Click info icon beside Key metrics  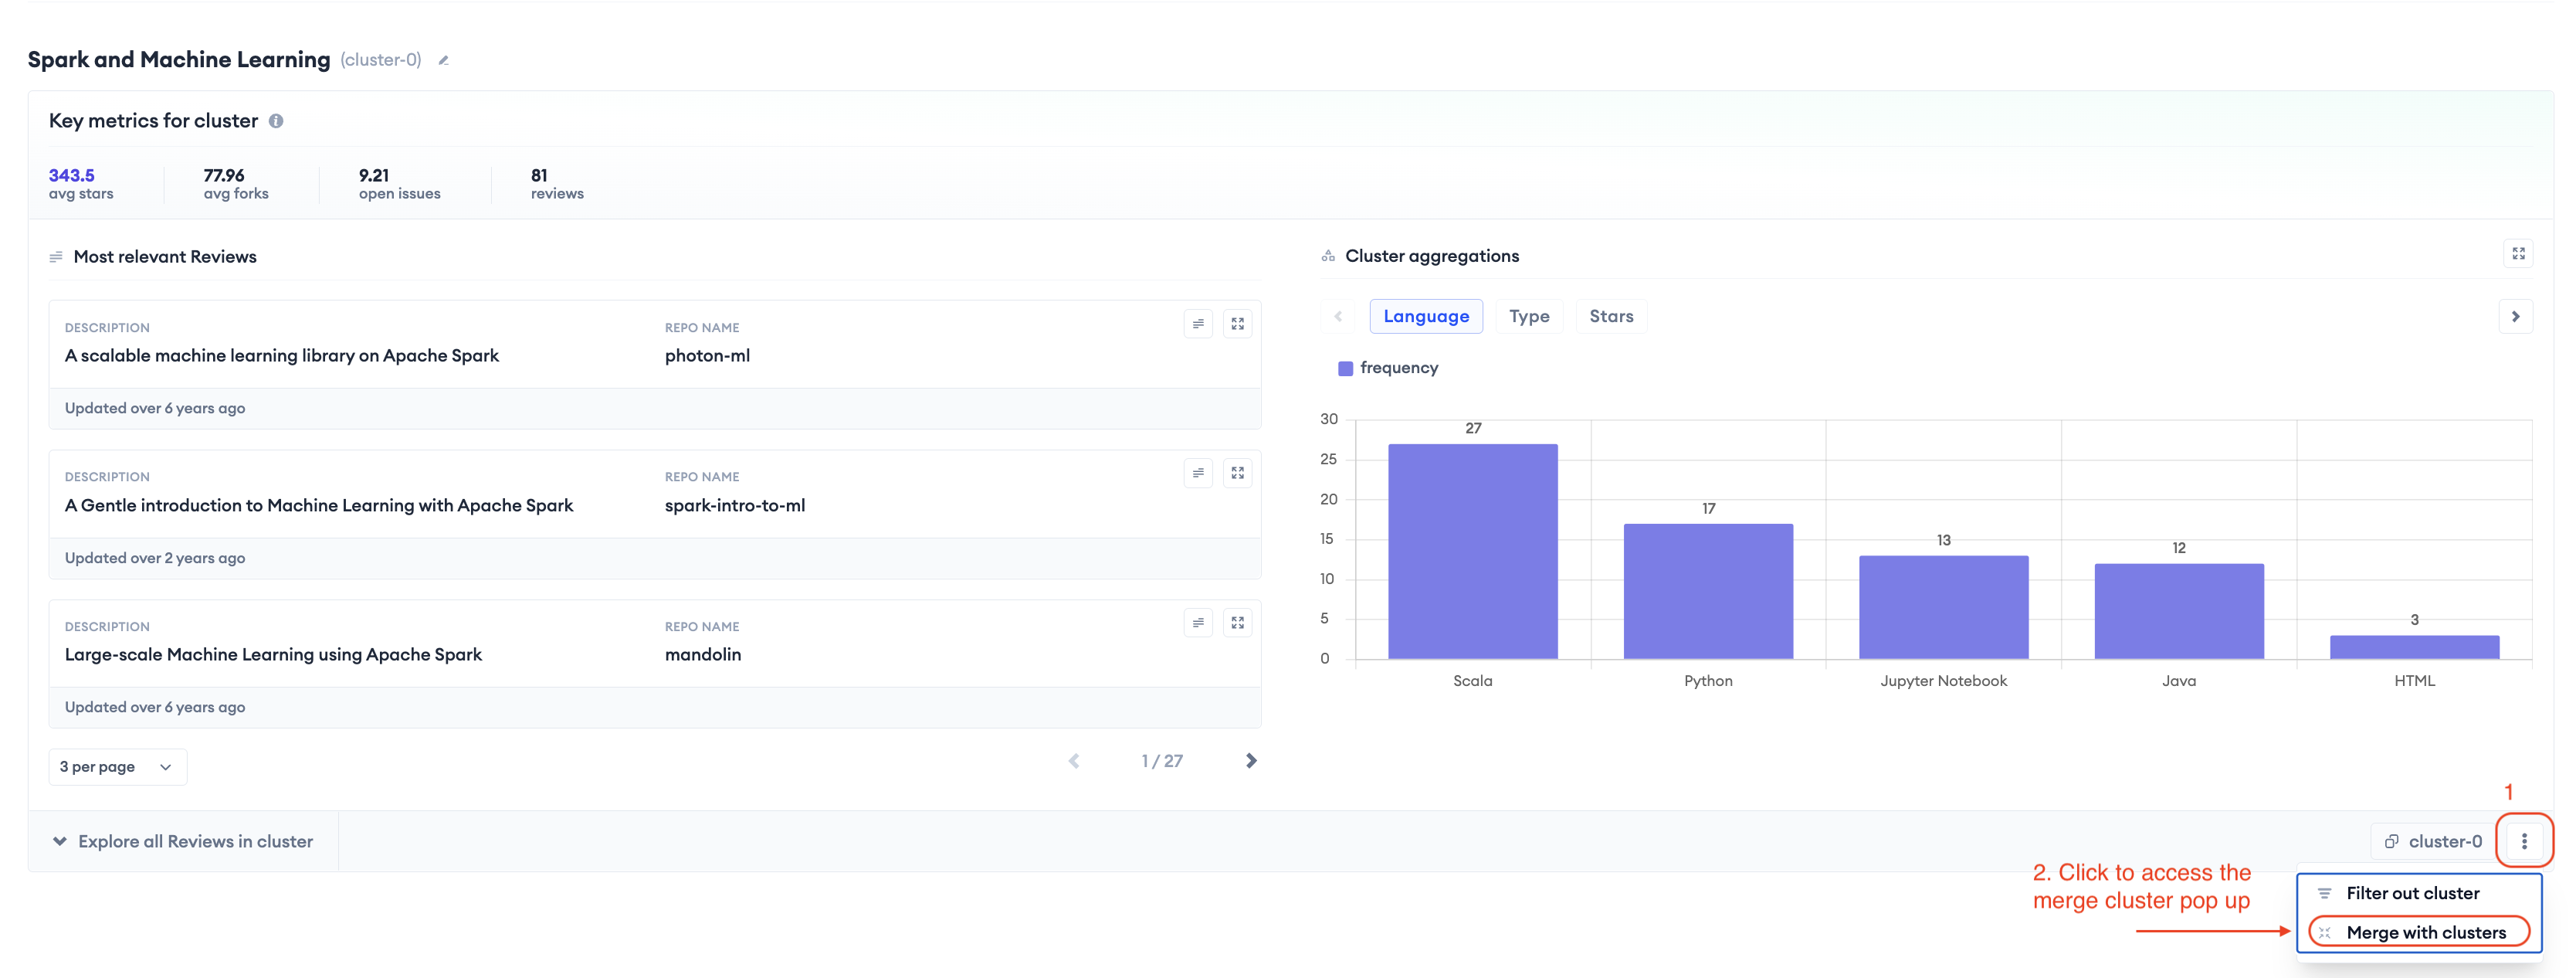point(276,121)
